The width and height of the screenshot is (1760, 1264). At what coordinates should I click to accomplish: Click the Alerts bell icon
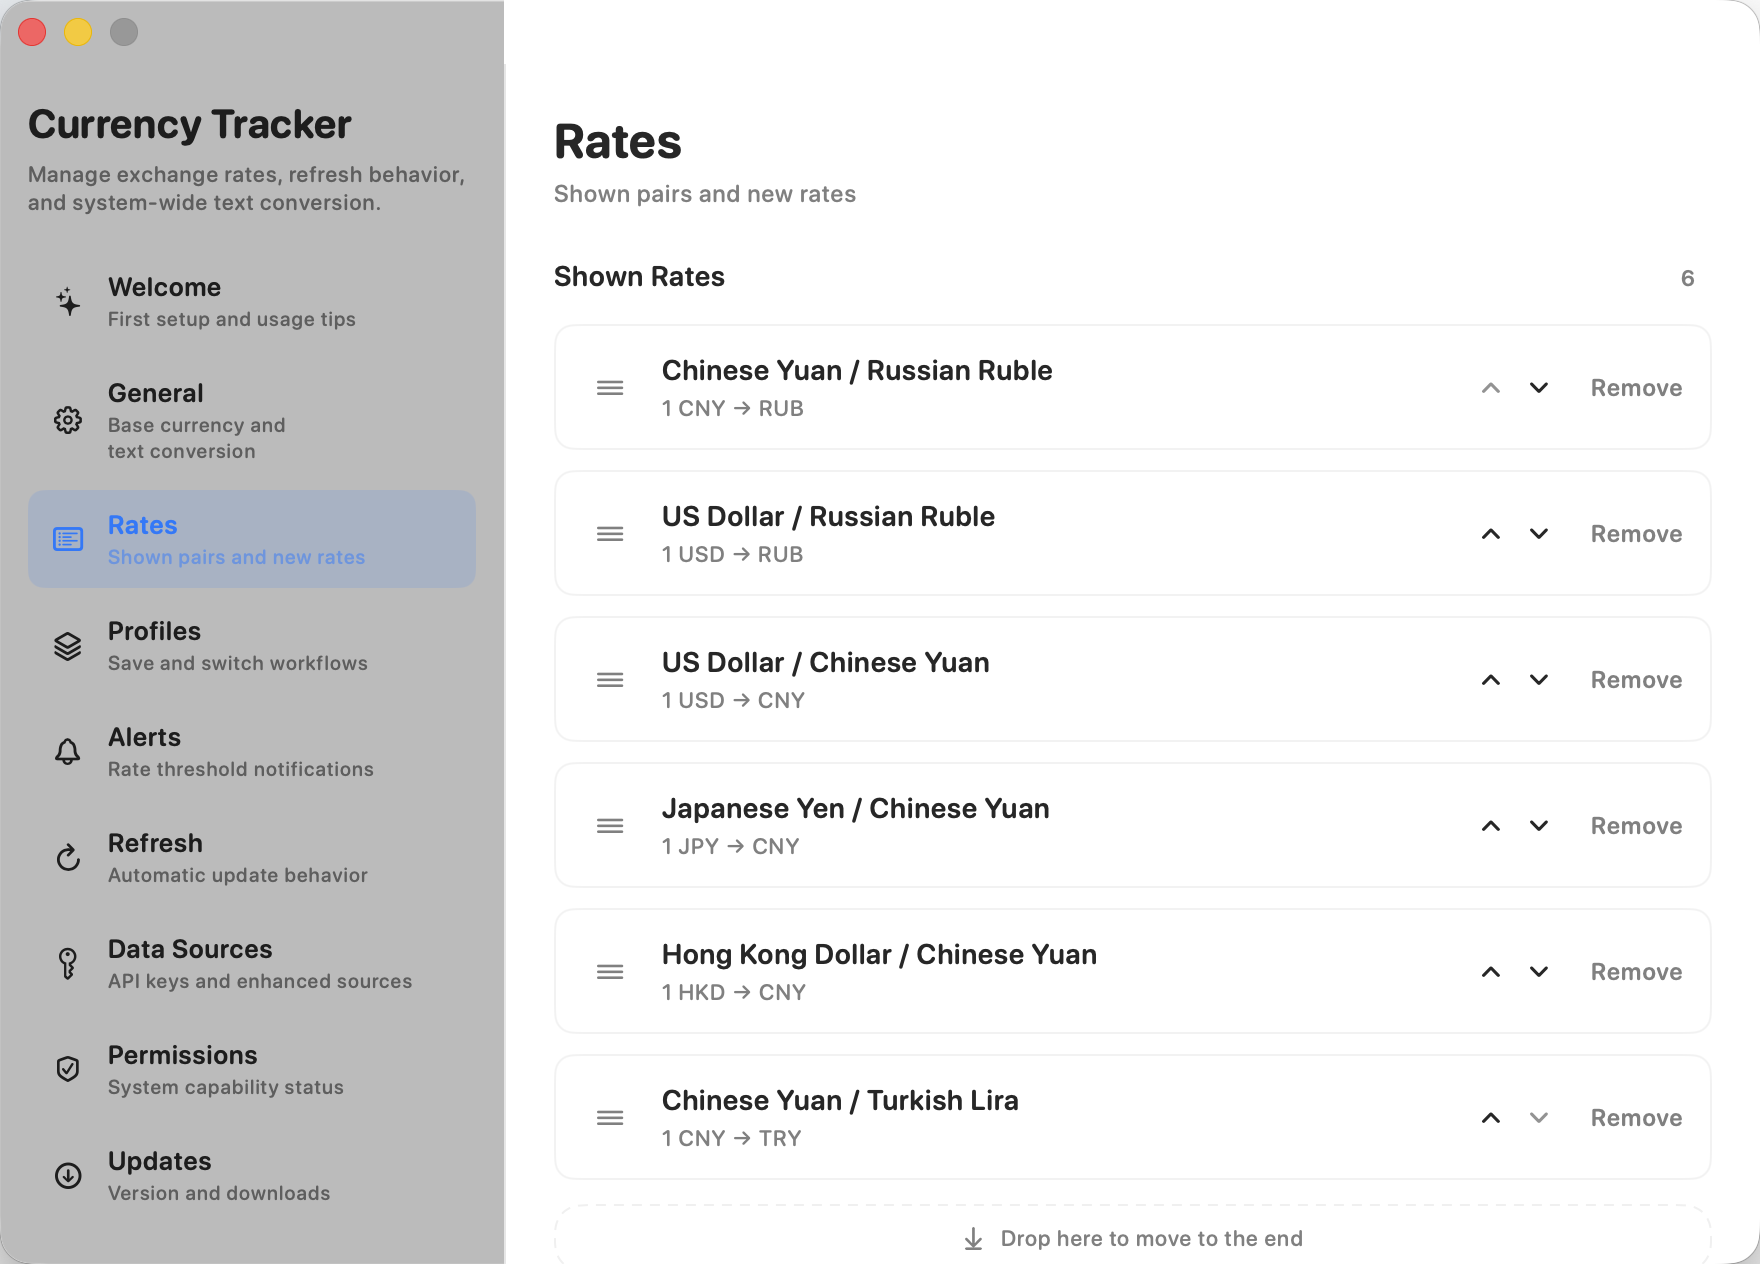click(x=68, y=752)
